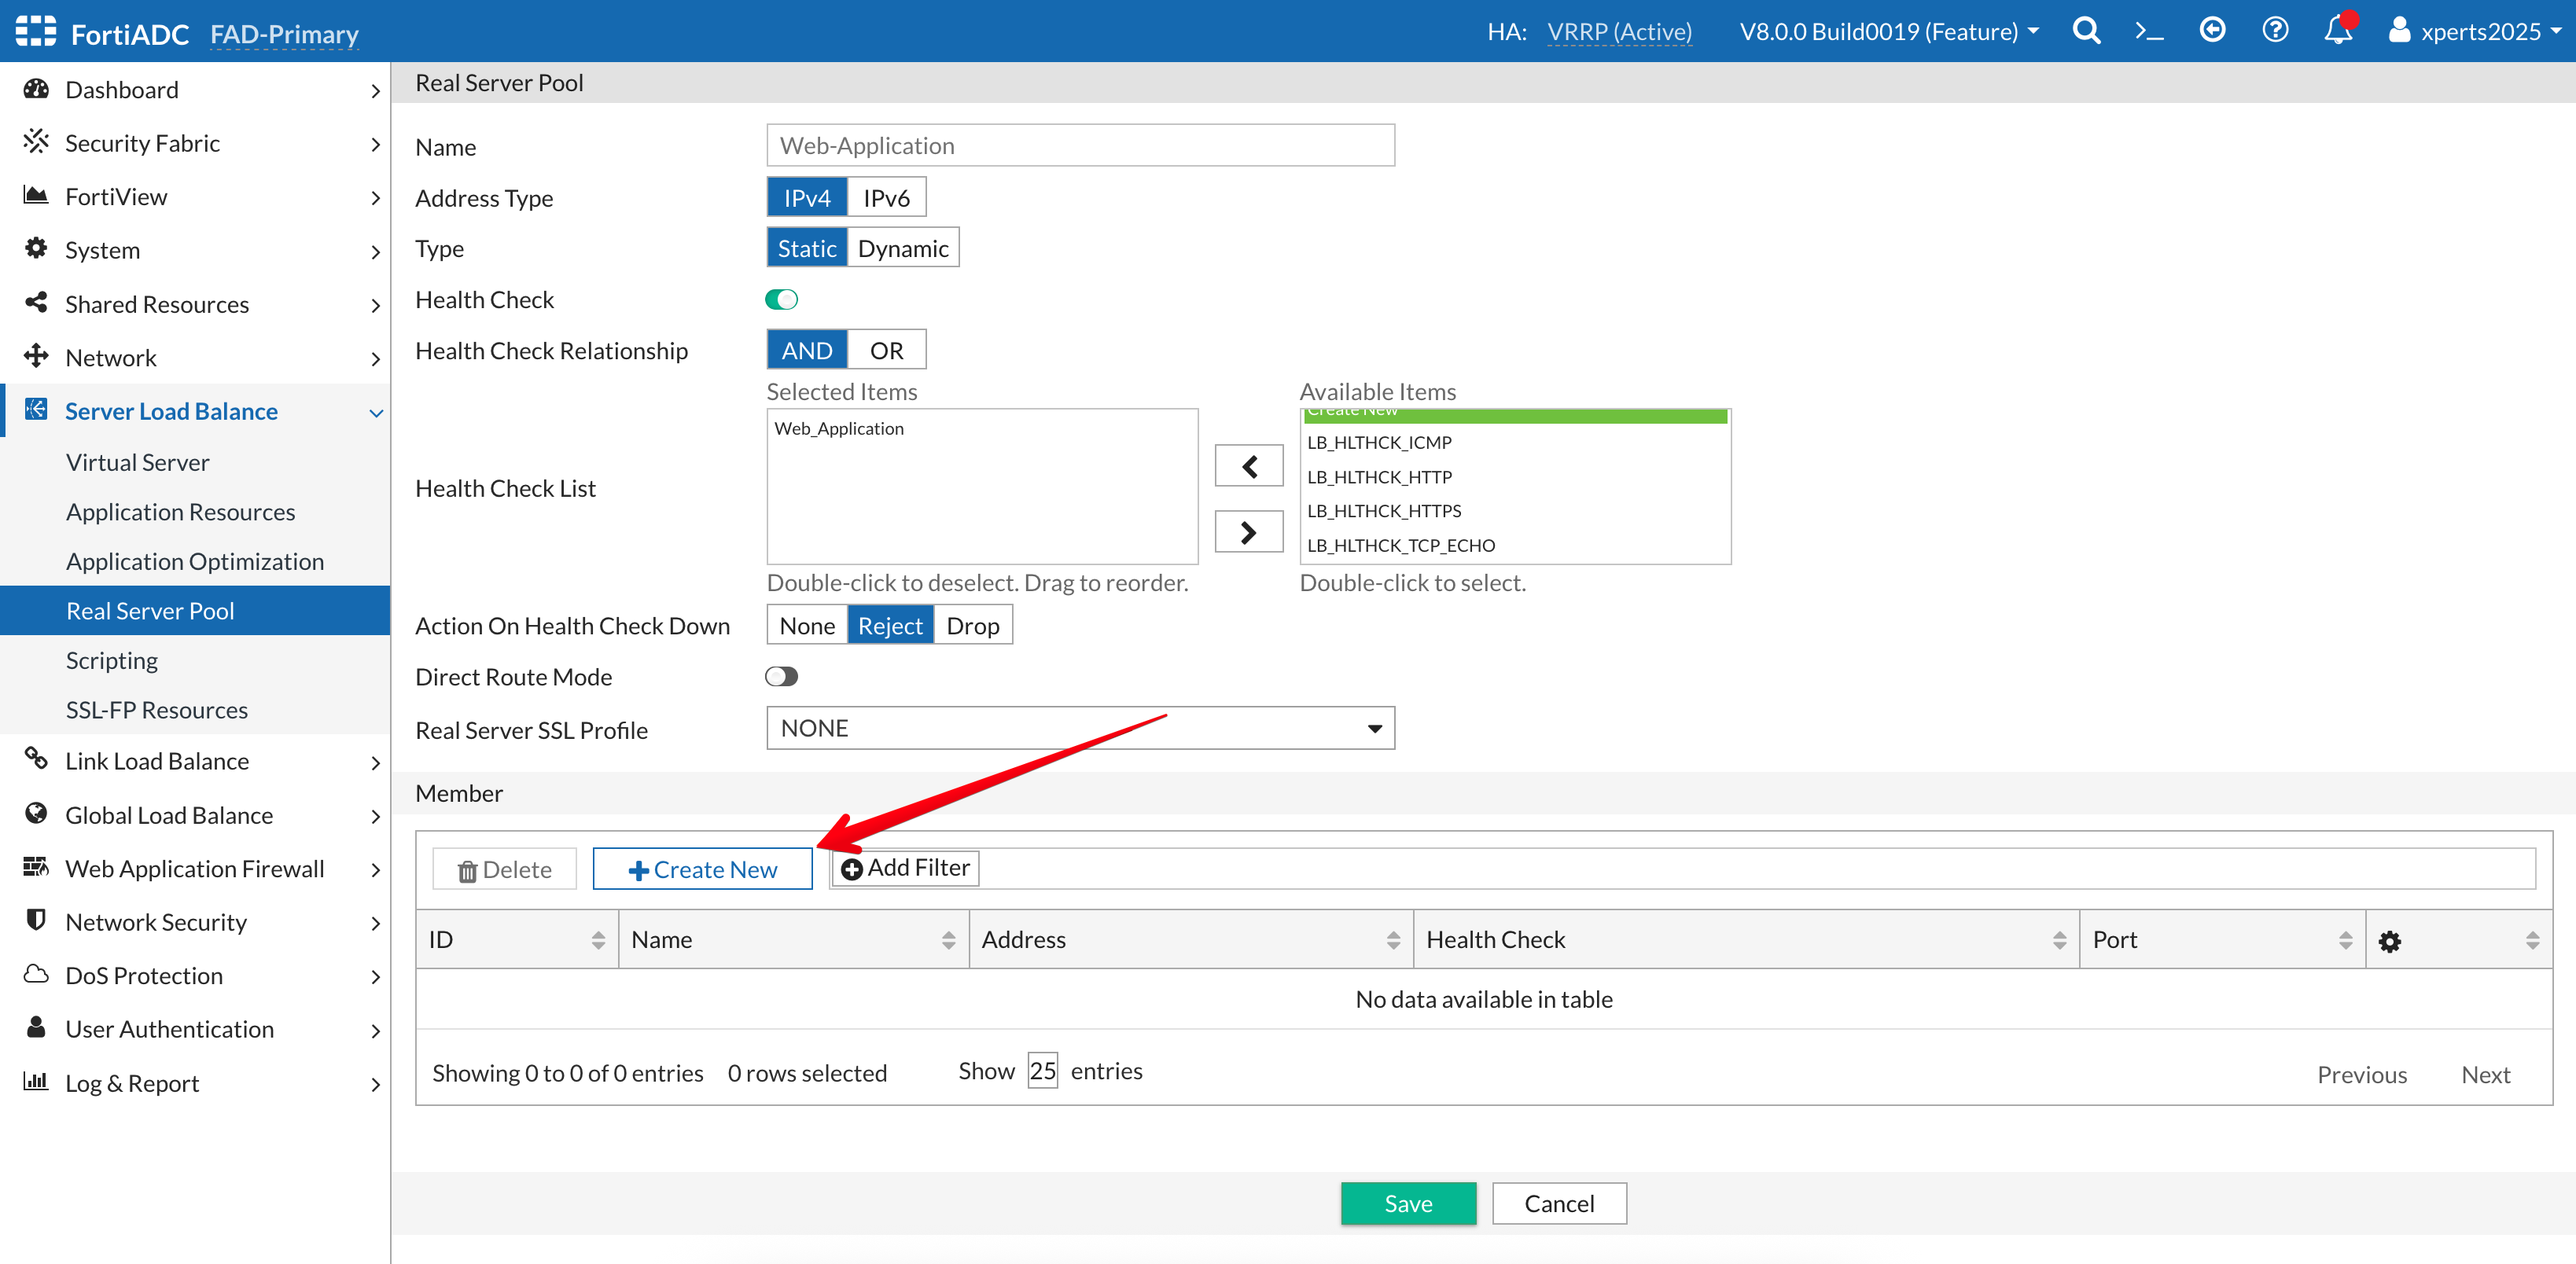The width and height of the screenshot is (2576, 1264).
Task: Open table column settings gear icon
Action: click(2389, 941)
